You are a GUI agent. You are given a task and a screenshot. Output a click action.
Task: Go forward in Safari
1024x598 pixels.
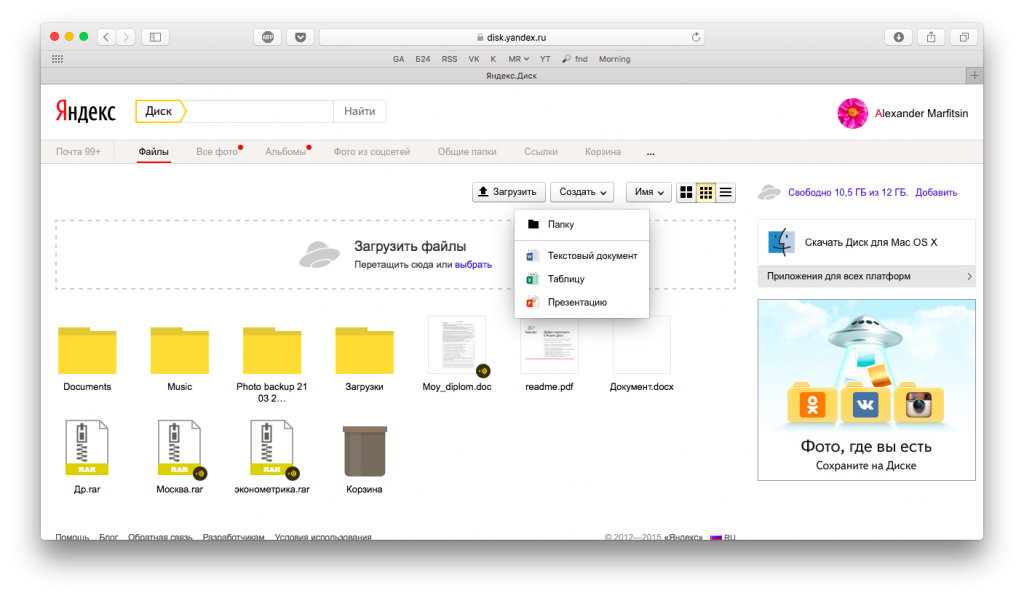126,37
